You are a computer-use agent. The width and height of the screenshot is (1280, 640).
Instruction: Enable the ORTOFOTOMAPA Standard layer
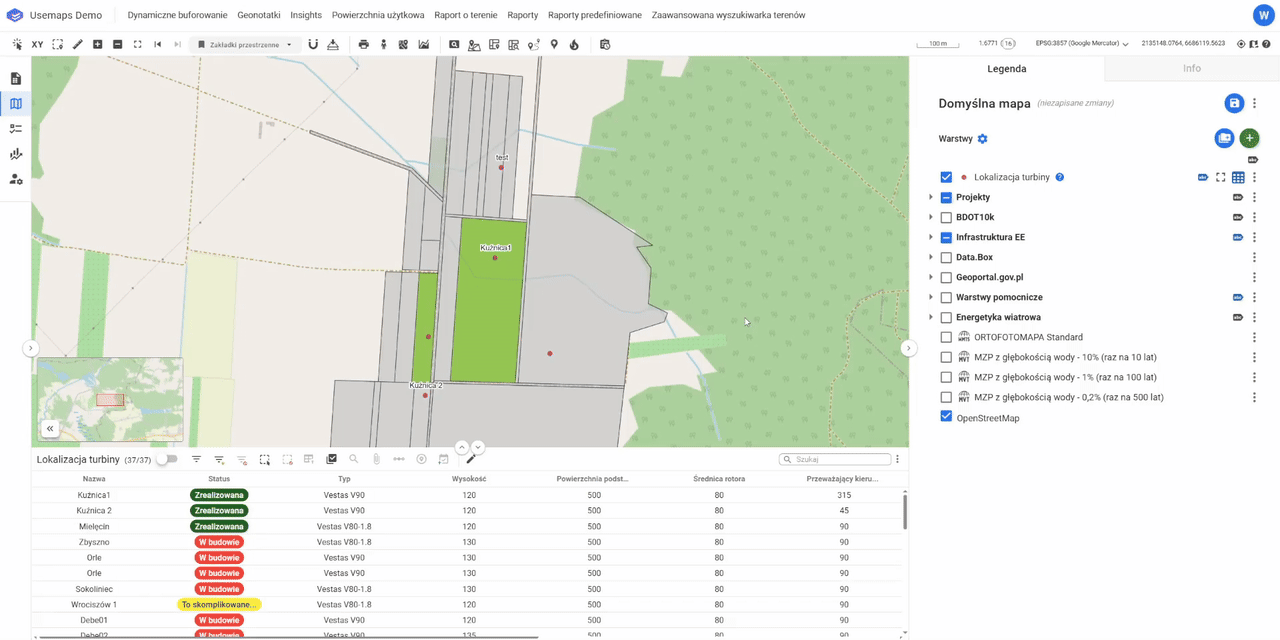(946, 337)
